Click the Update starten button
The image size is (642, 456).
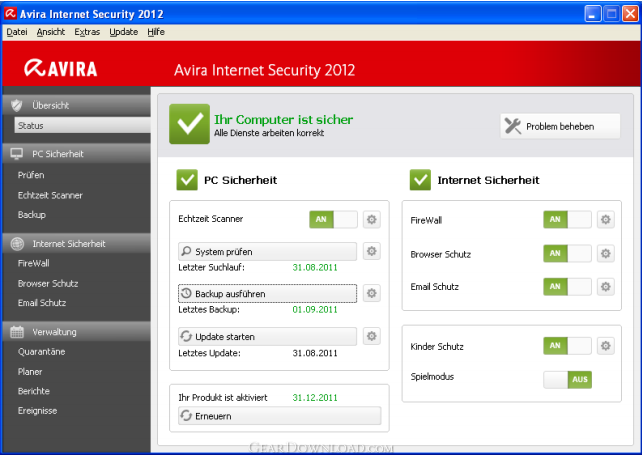(x=267, y=336)
